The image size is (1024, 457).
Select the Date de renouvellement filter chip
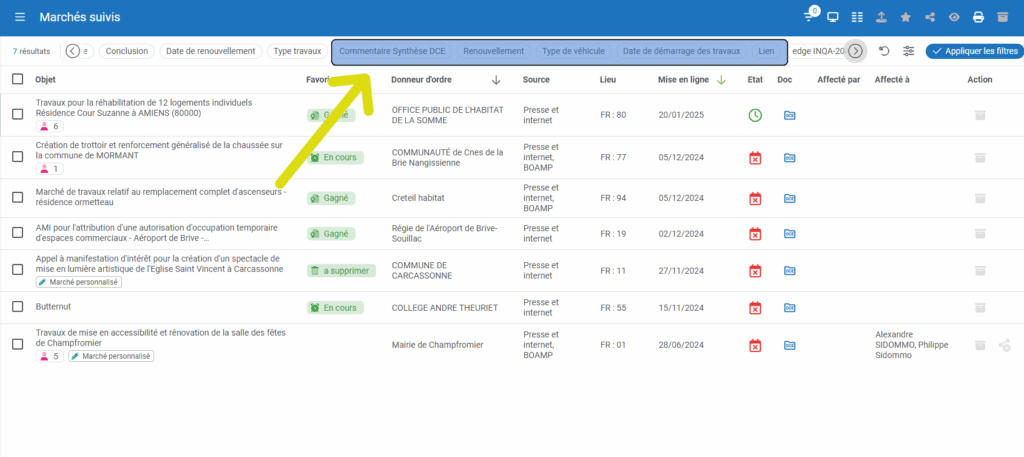210,51
